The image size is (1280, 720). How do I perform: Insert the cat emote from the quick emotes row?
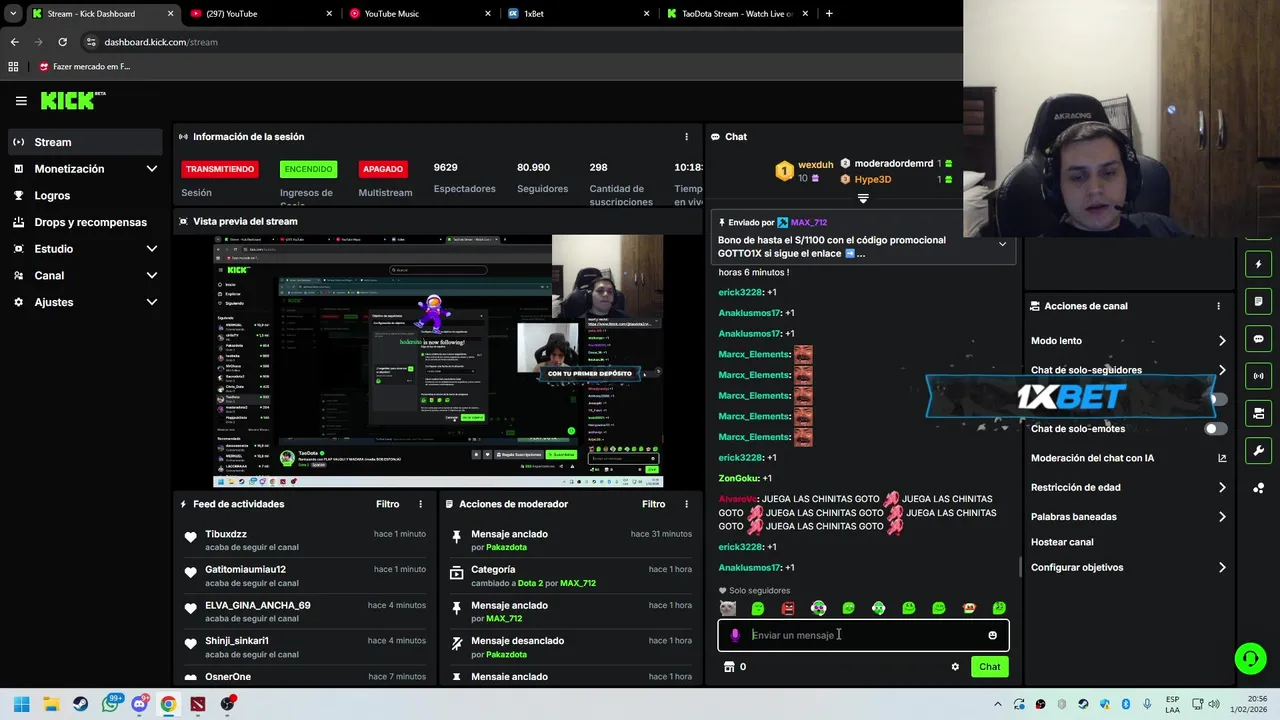click(728, 608)
